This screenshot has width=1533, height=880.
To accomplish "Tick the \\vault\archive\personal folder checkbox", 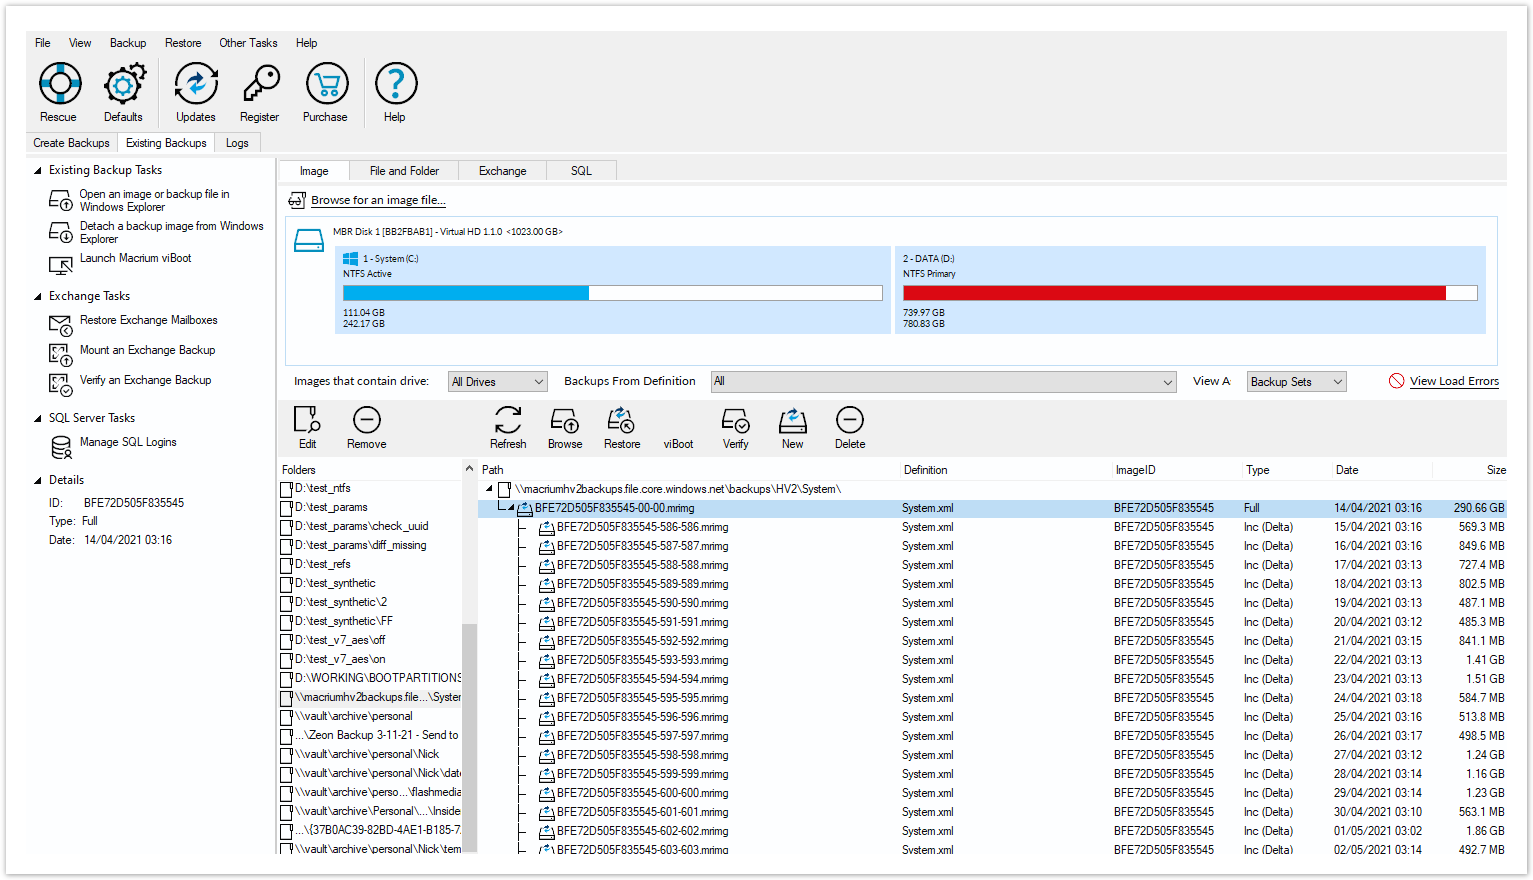I will coord(286,717).
